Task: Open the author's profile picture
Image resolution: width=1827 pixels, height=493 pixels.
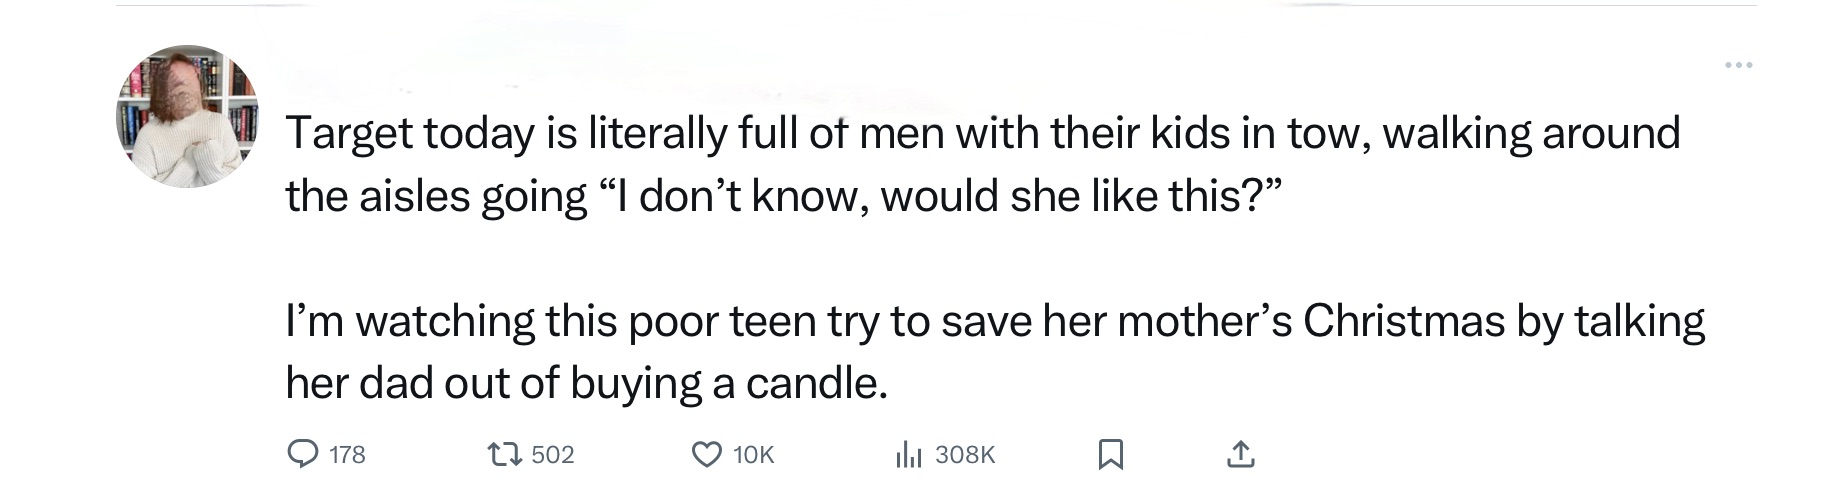Action: point(188,116)
